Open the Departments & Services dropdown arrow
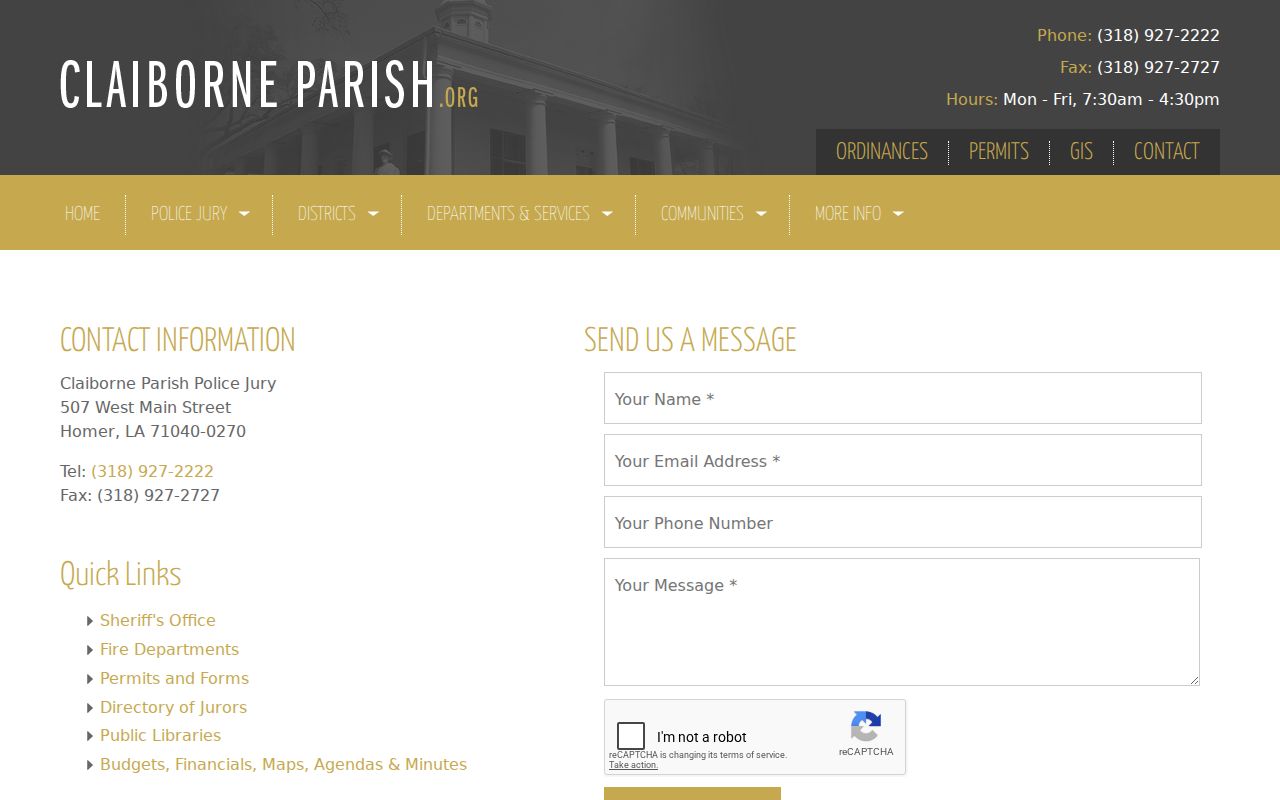Viewport: 1280px width, 800px height. (x=607, y=214)
